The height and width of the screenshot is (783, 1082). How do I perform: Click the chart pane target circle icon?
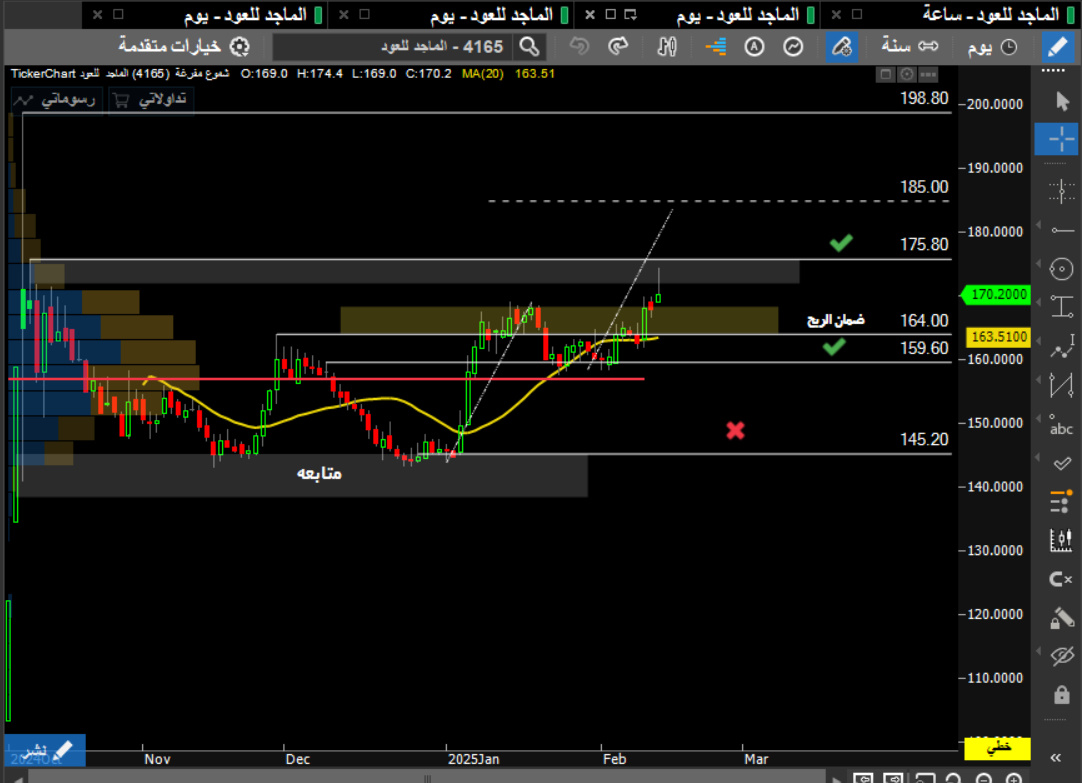tap(907, 75)
